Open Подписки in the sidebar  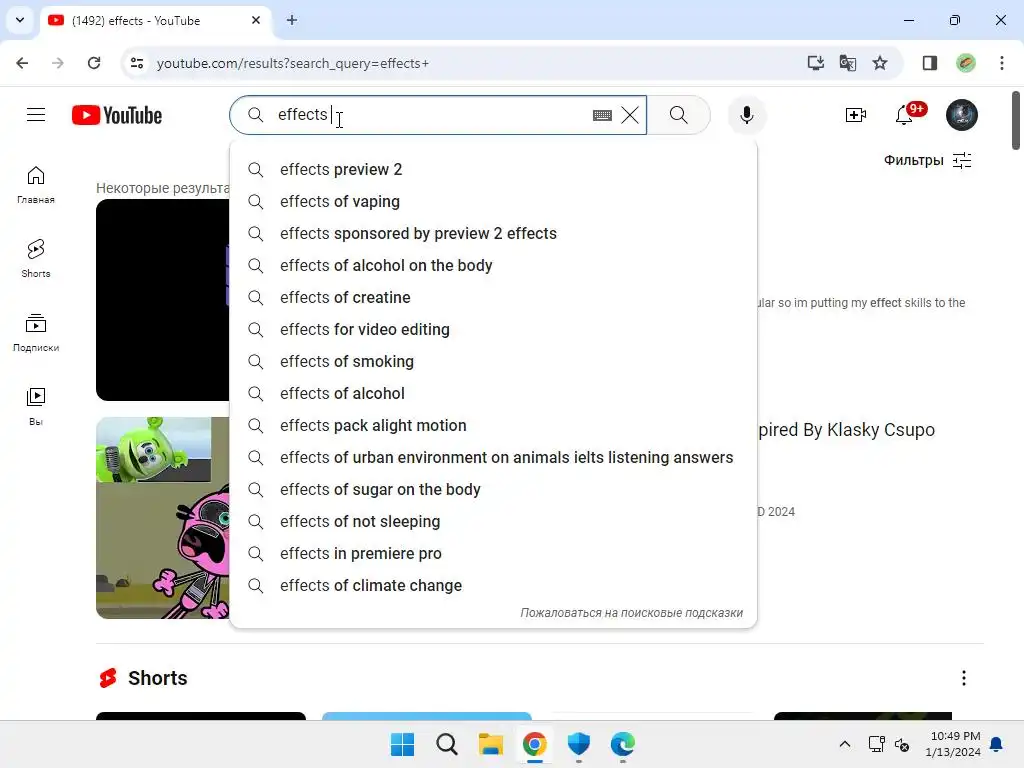click(x=36, y=333)
